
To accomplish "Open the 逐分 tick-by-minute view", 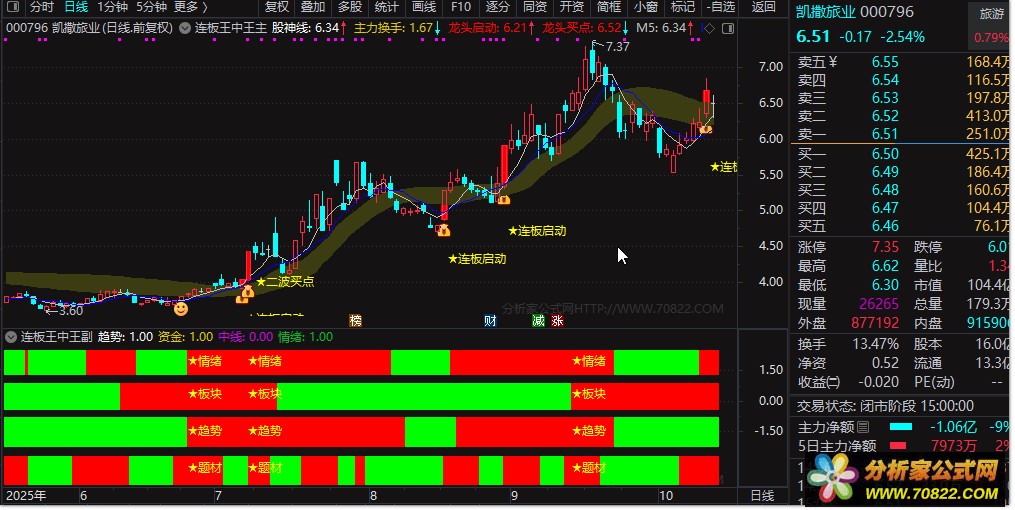I will (x=497, y=7).
